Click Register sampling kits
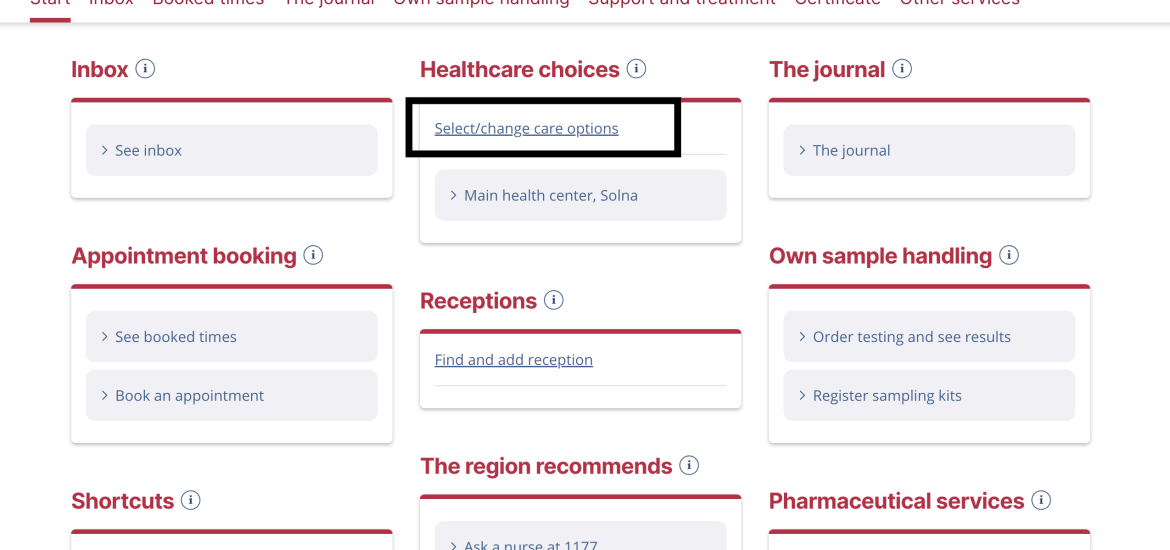This screenshot has height=550, width=1170. point(929,396)
